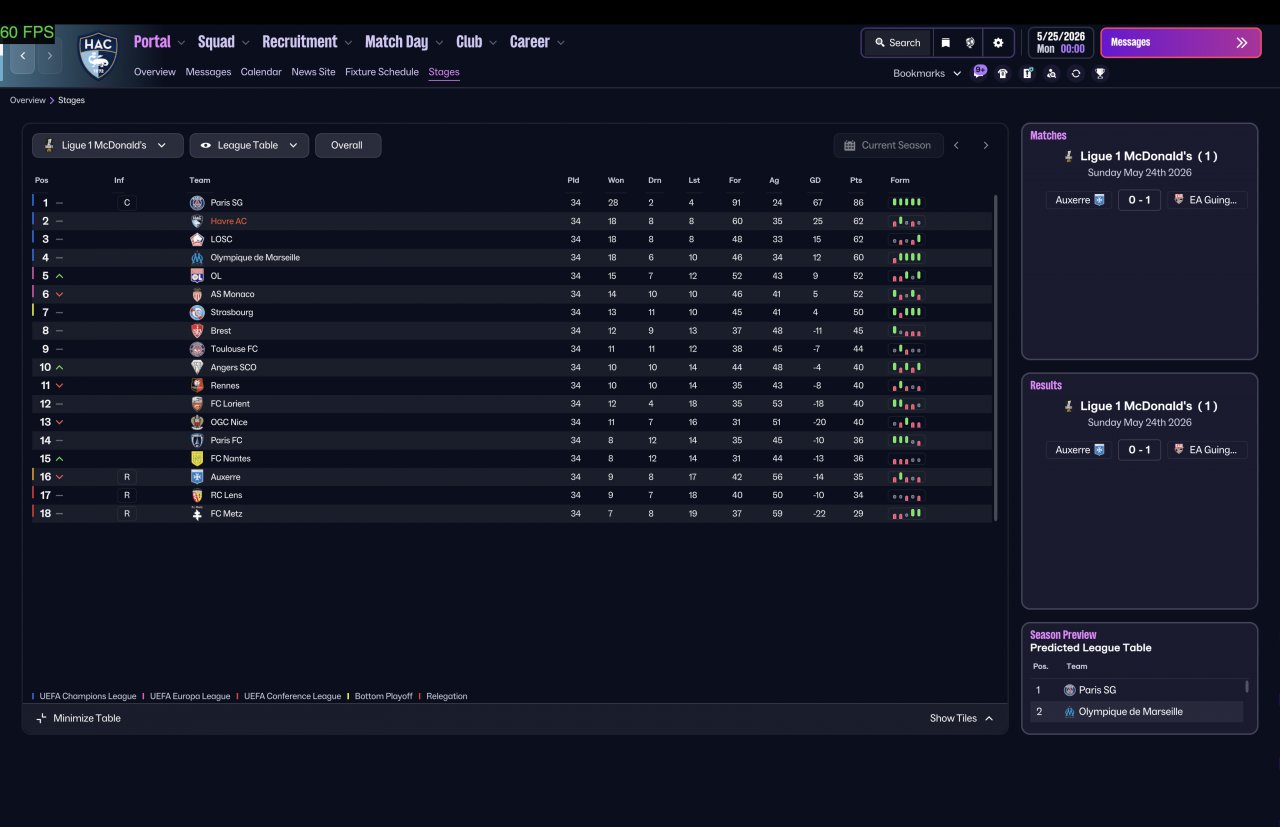Click the HAC club badge logo
1280x827 pixels.
point(98,55)
